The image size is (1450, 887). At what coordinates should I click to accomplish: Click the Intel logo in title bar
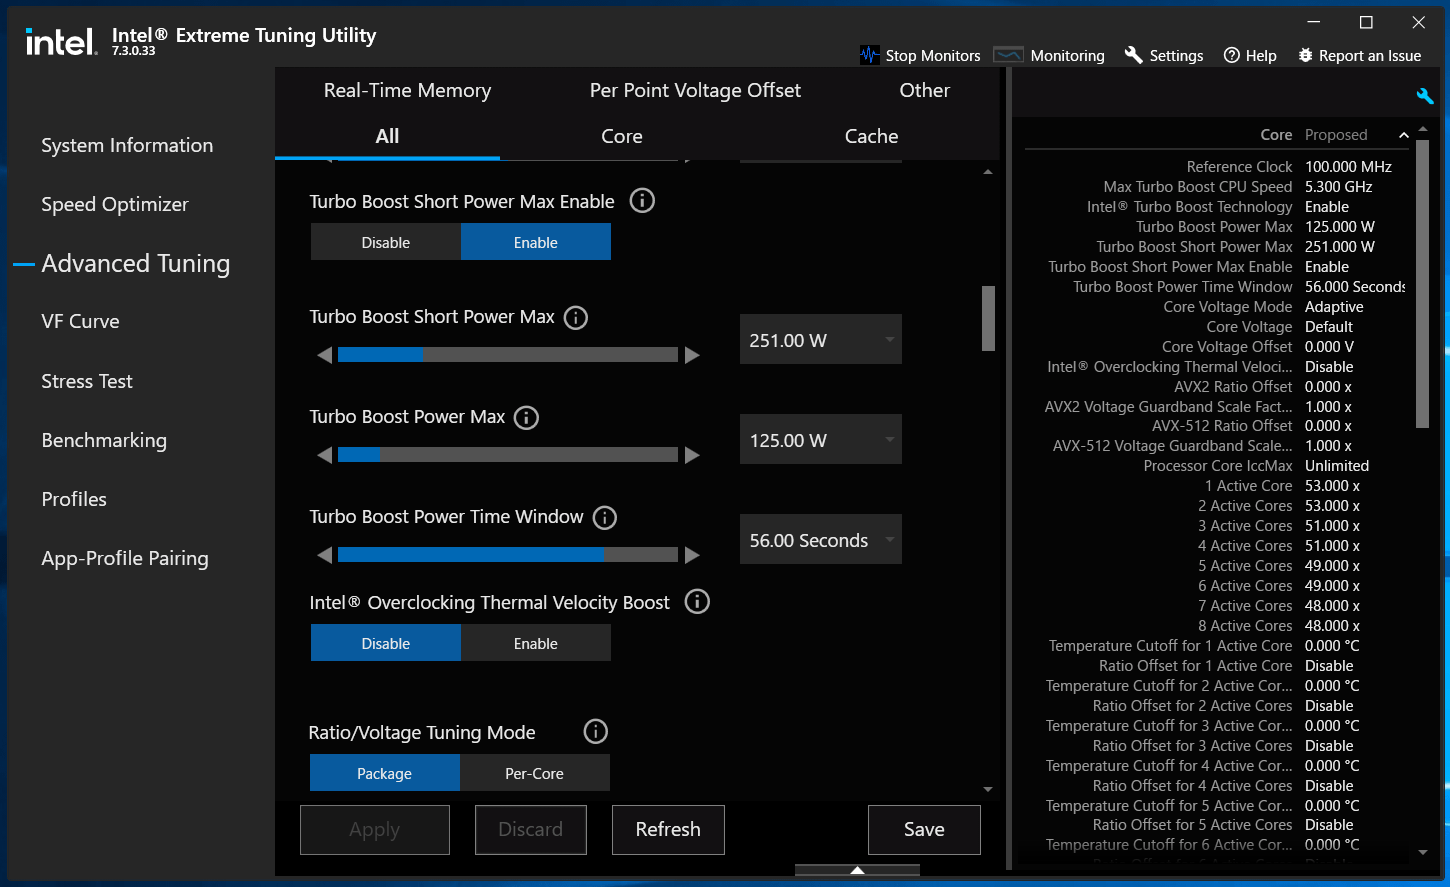(61, 41)
